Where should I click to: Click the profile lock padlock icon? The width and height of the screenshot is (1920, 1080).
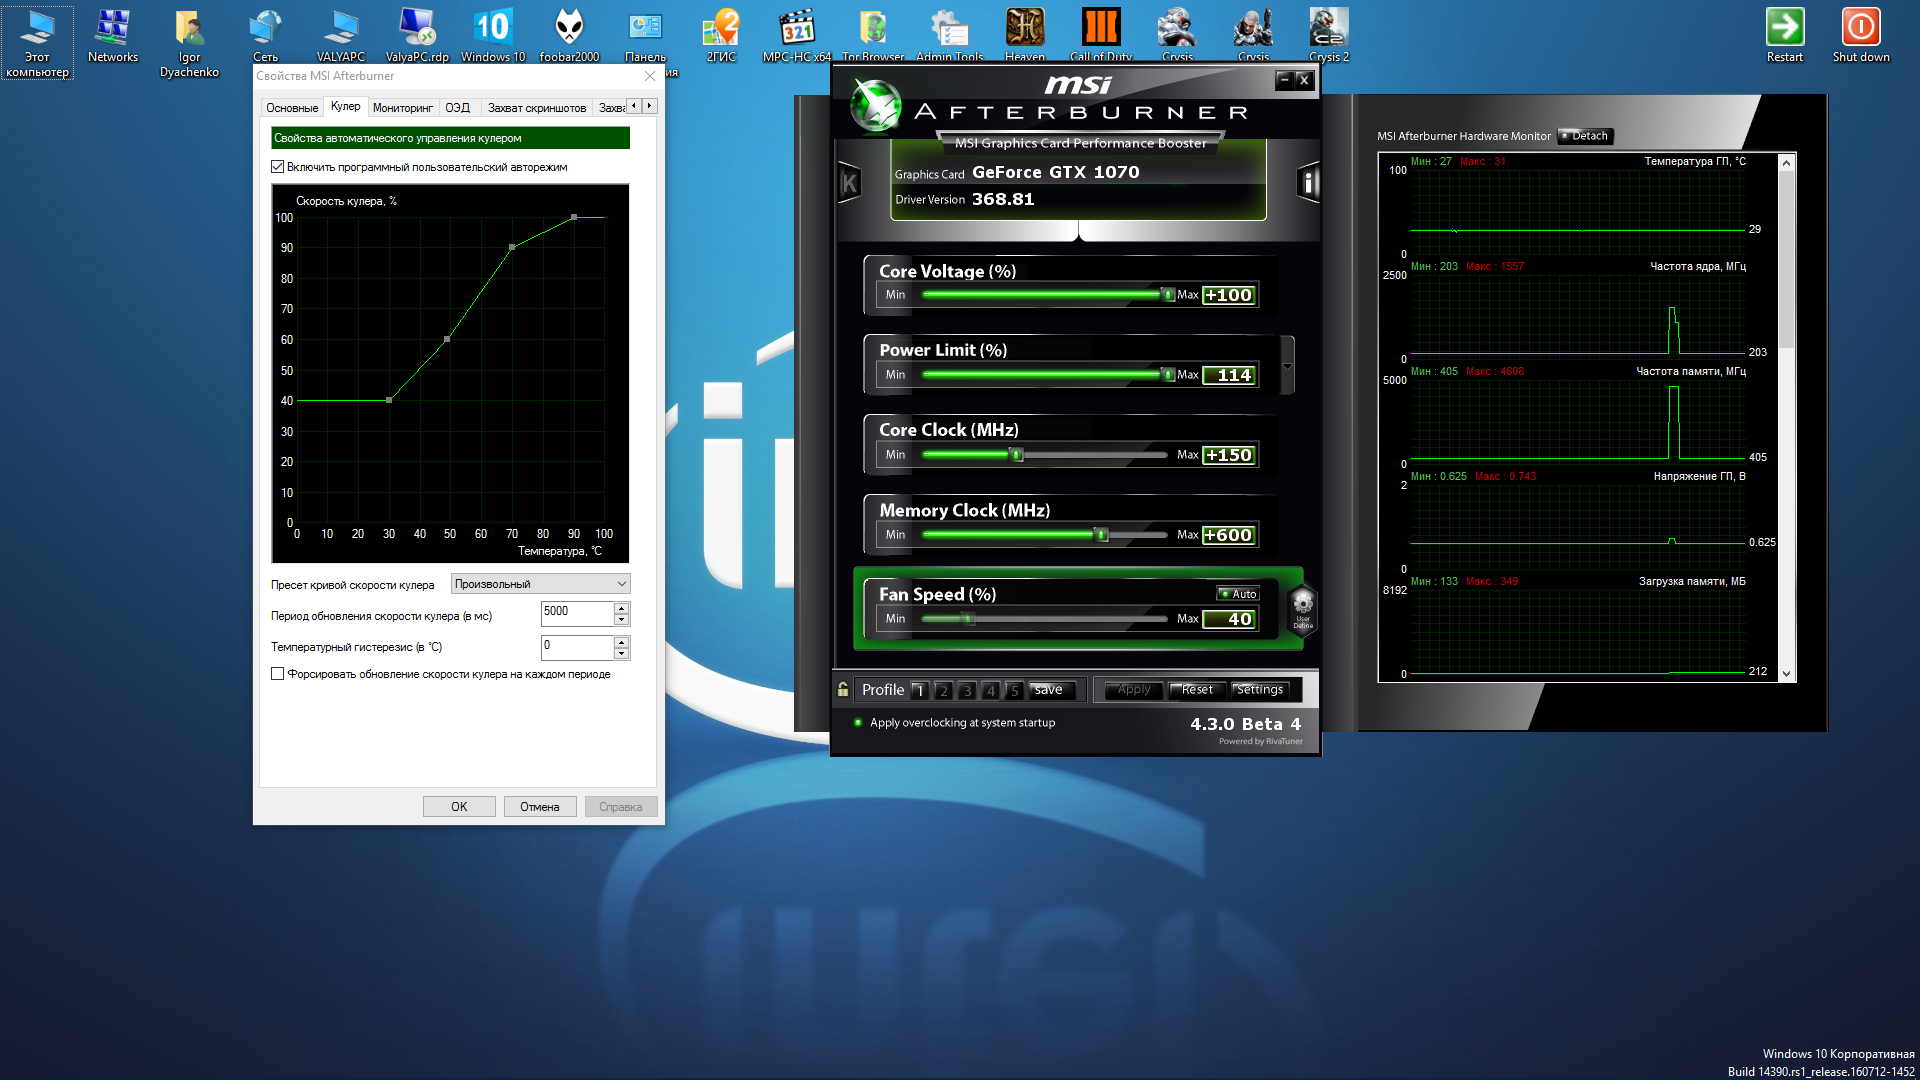click(x=843, y=689)
